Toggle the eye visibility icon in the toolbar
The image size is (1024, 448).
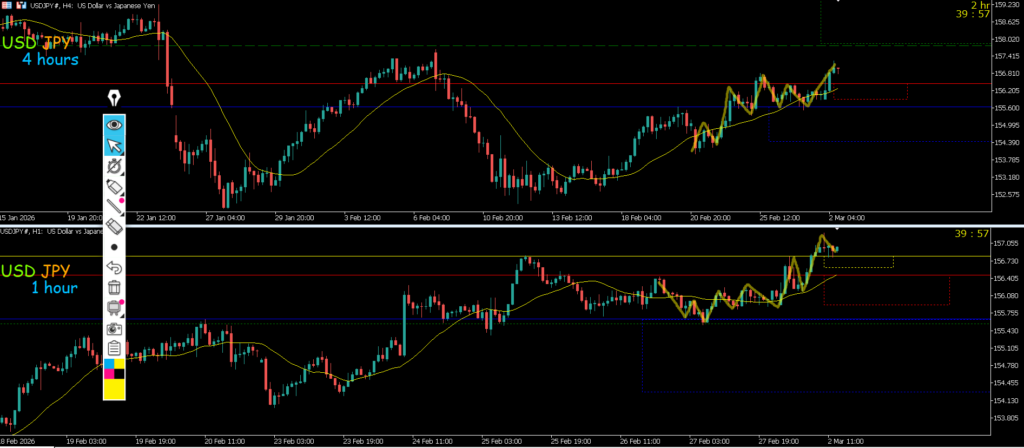click(x=114, y=125)
